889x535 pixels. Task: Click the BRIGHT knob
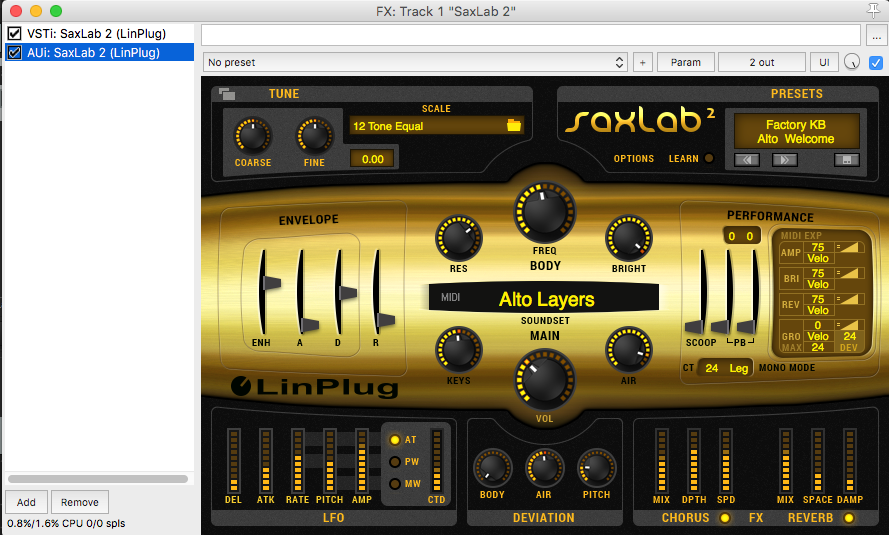[628, 238]
